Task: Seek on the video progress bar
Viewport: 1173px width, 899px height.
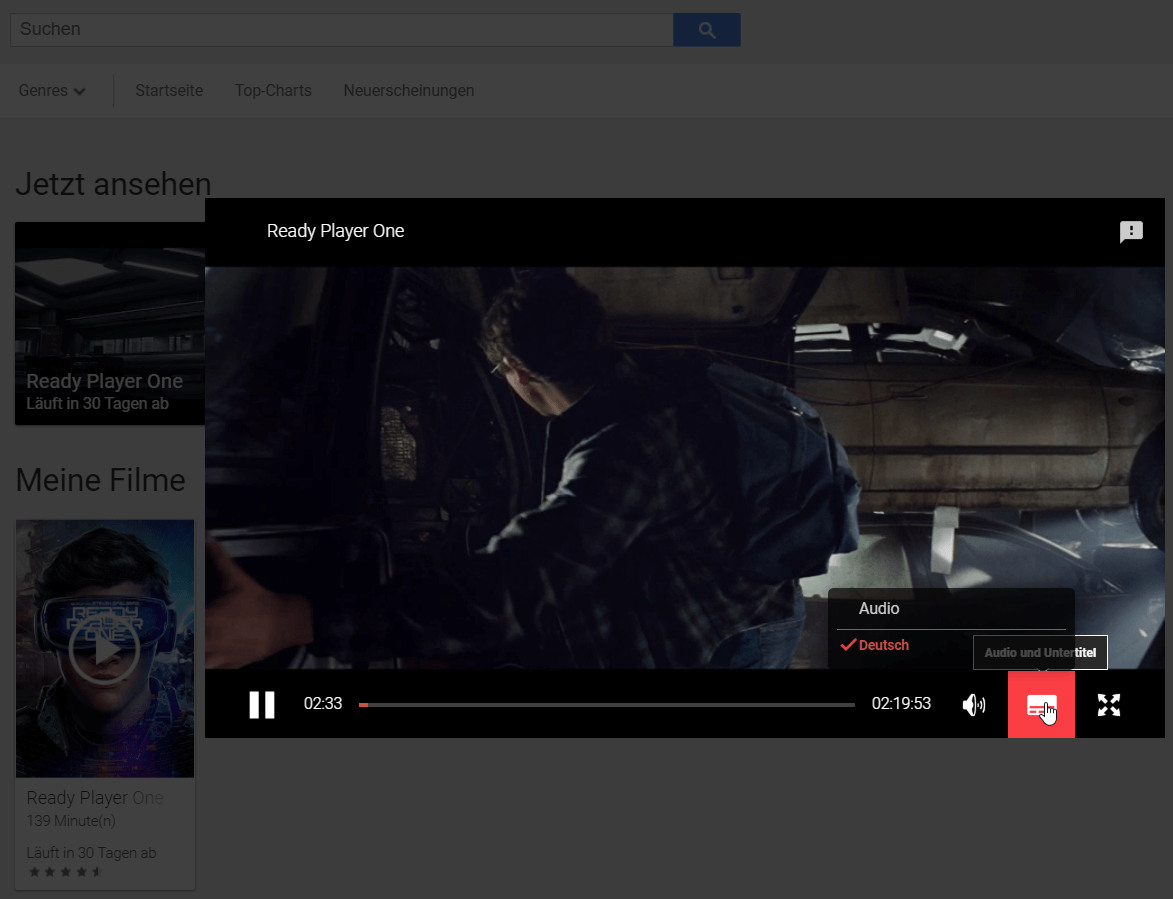Action: pyautogui.click(x=607, y=705)
